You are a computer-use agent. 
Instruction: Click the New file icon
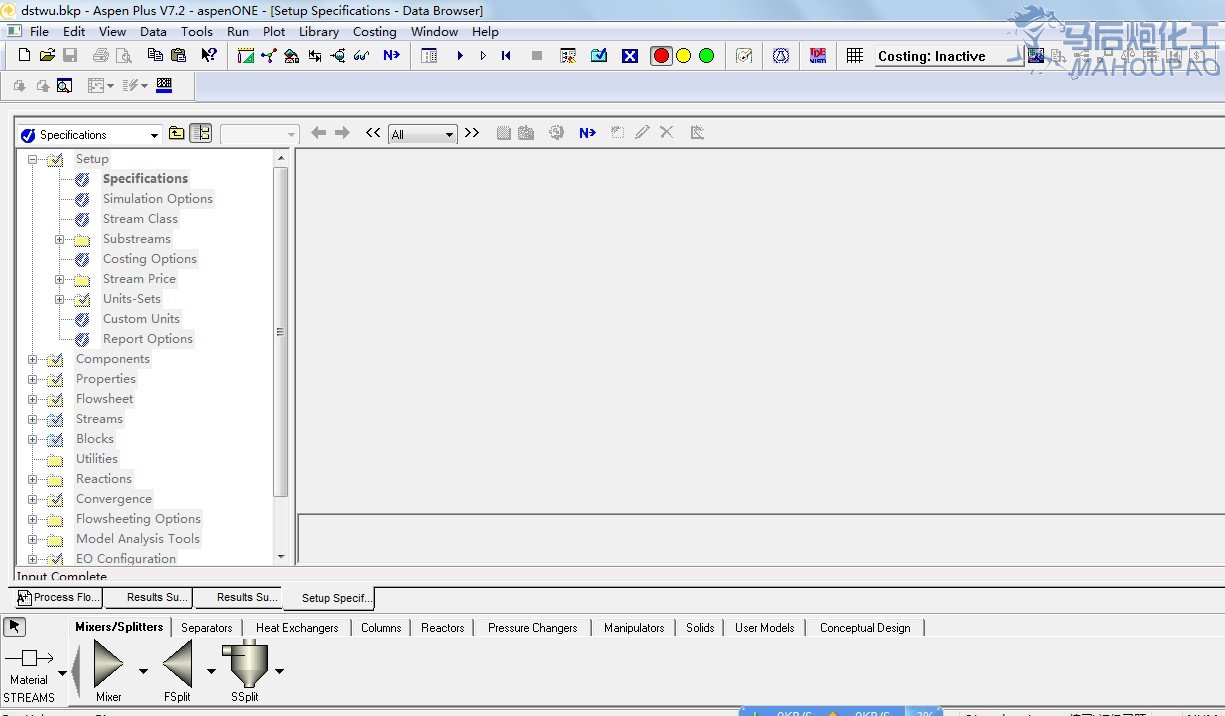point(25,56)
